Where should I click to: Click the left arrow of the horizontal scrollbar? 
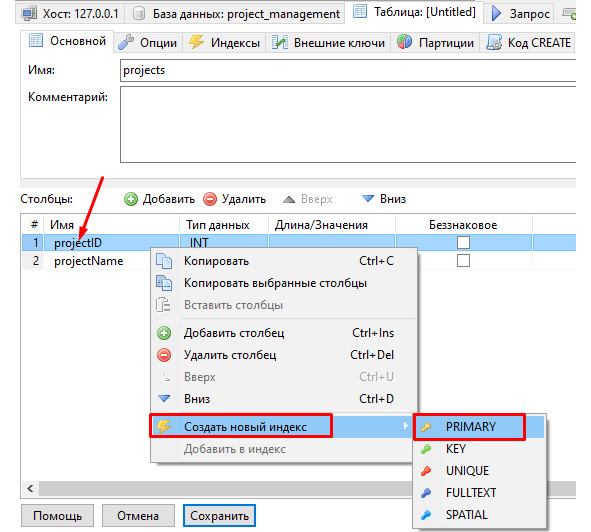coord(31,488)
